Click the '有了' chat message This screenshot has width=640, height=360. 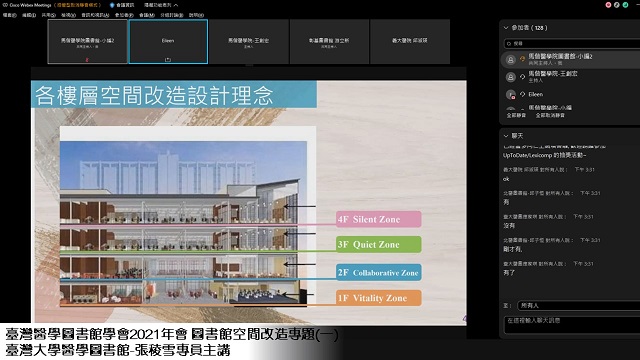[509, 272]
